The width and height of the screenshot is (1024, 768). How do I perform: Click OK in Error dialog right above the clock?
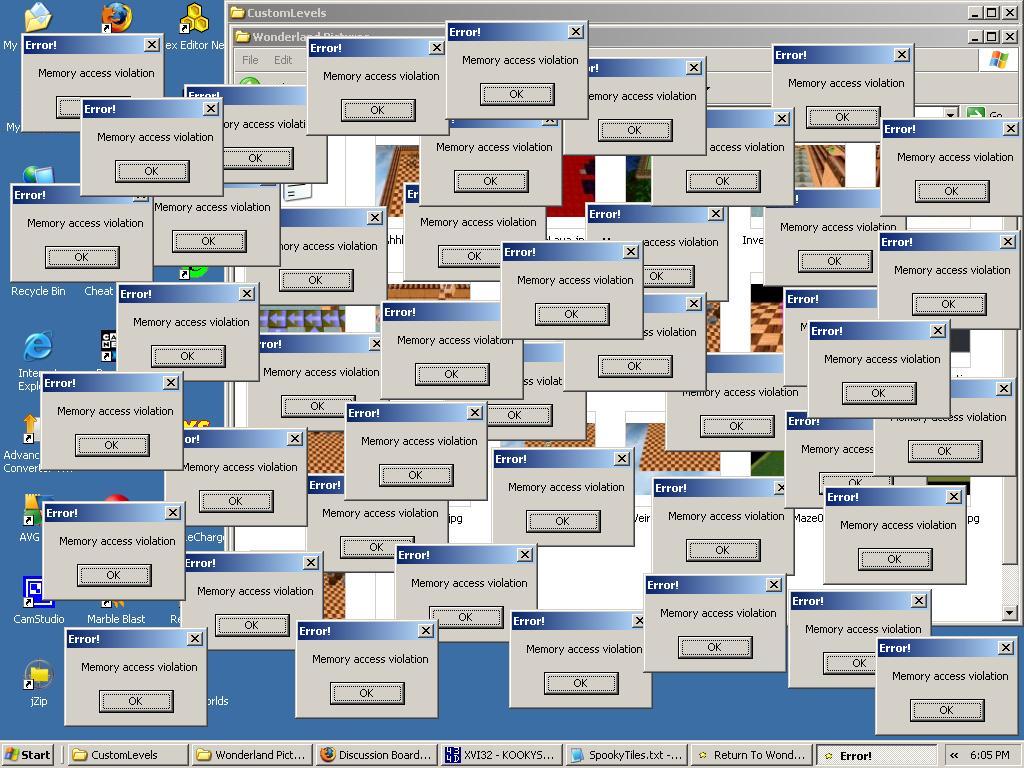click(x=947, y=711)
